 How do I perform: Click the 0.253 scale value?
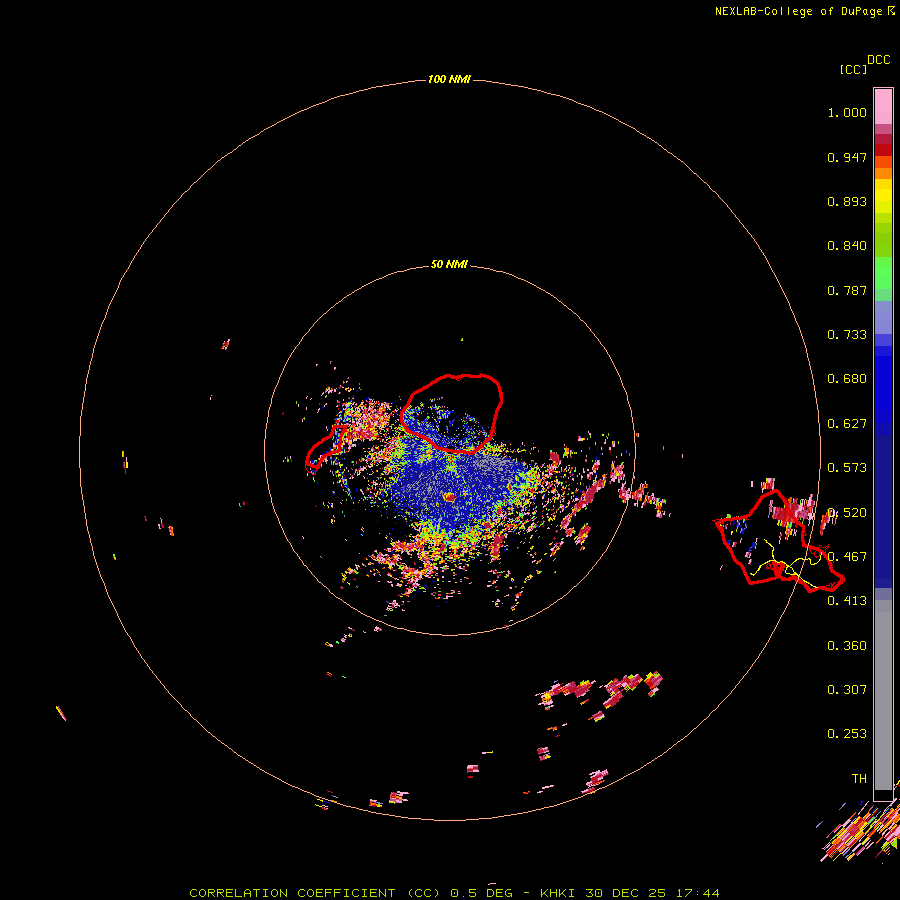(847, 734)
